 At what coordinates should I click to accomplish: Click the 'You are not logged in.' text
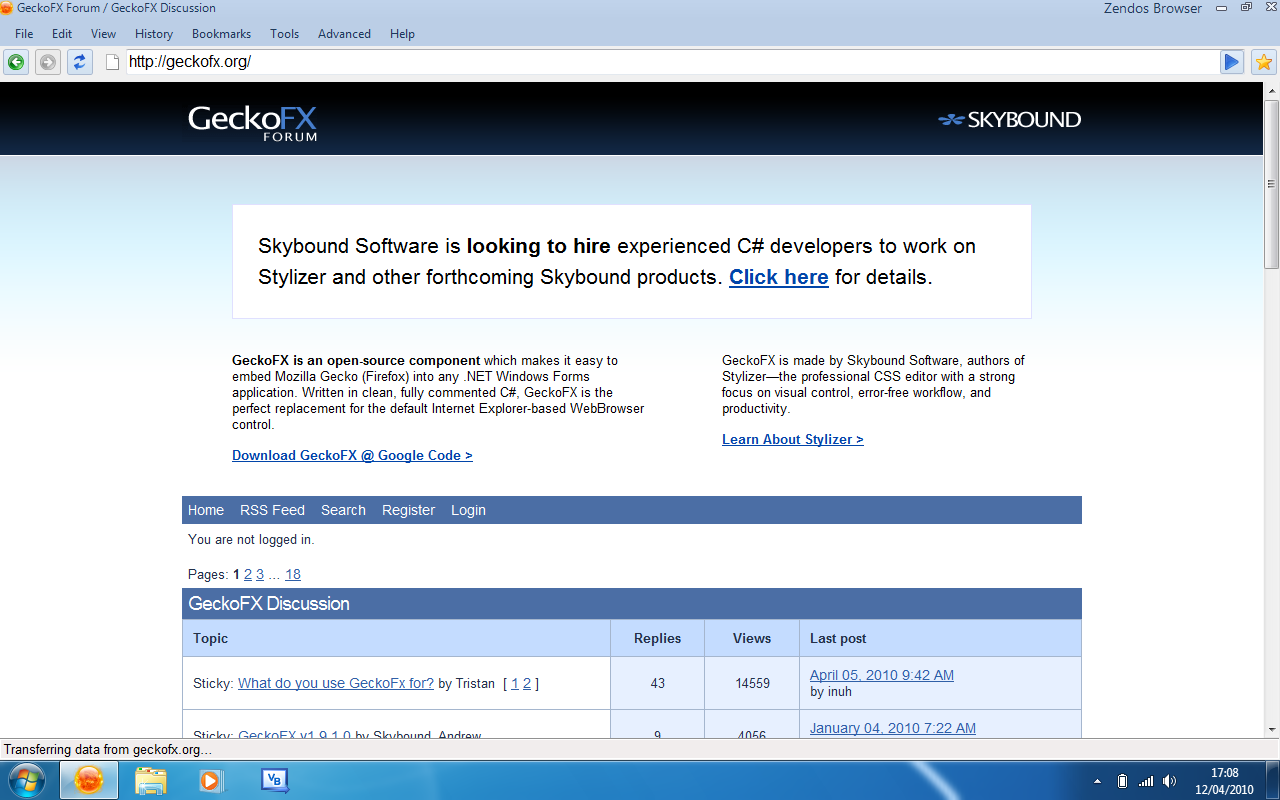[x=251, y=539]
